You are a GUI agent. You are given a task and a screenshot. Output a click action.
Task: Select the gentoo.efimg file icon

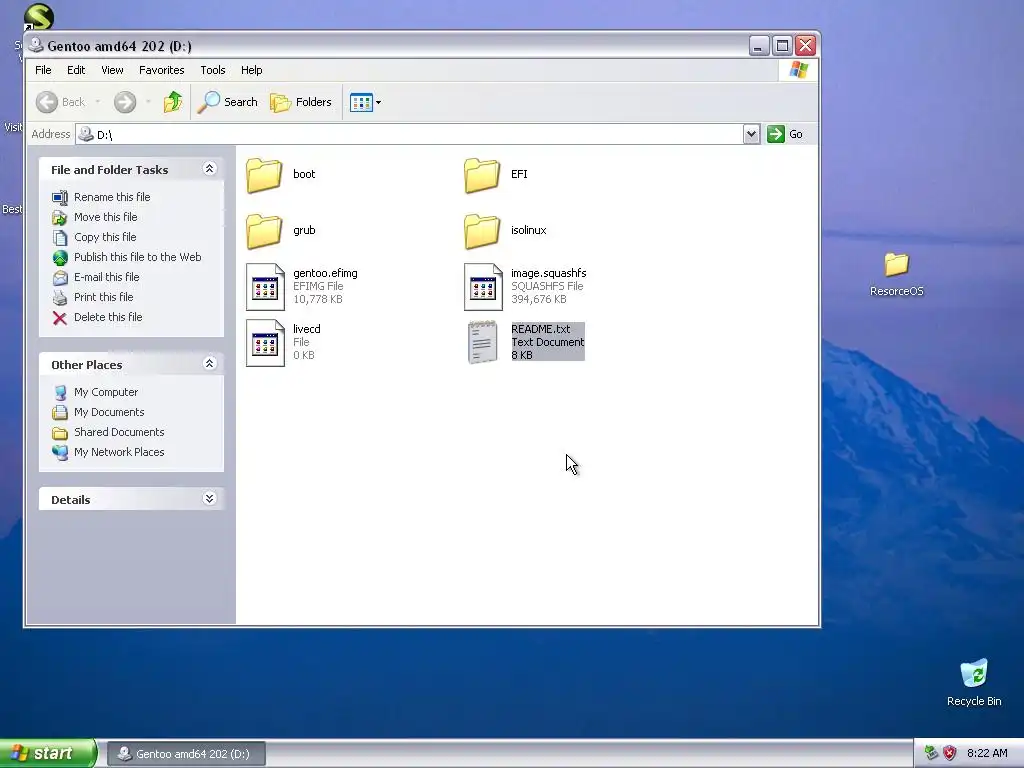(265, 287)
